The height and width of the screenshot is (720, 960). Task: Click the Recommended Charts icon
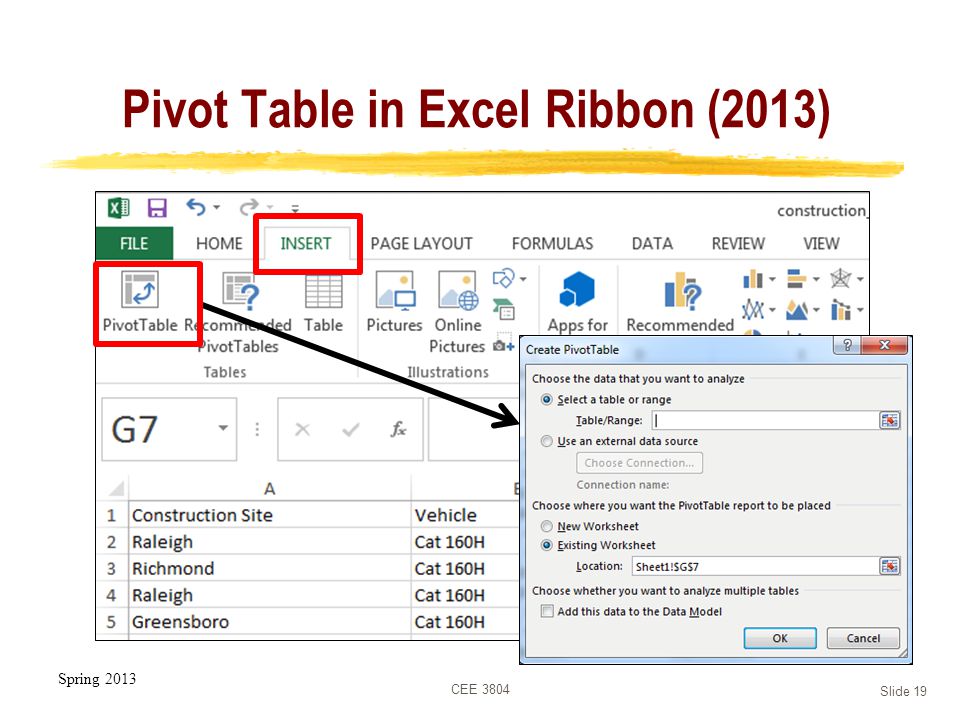click(683, 291)
